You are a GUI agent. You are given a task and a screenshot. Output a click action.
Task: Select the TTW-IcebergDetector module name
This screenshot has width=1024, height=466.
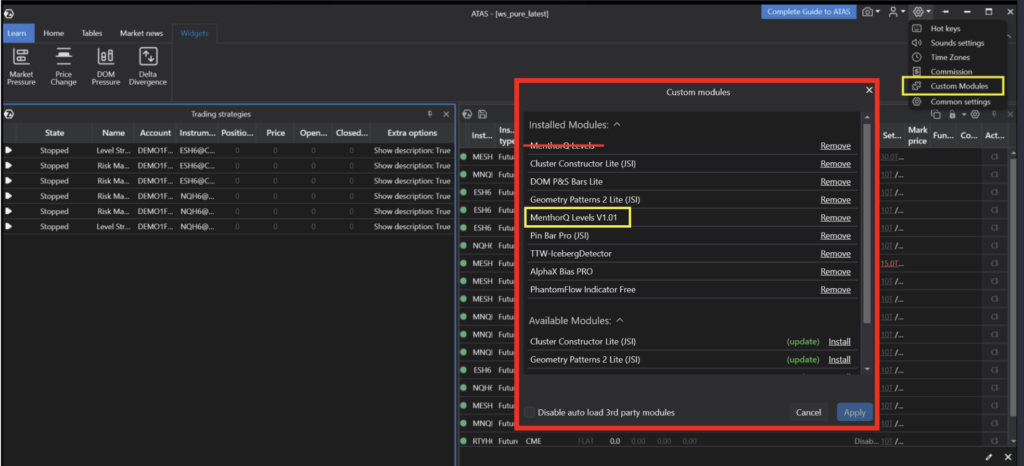pyautogui.click(x=571, y=254)
